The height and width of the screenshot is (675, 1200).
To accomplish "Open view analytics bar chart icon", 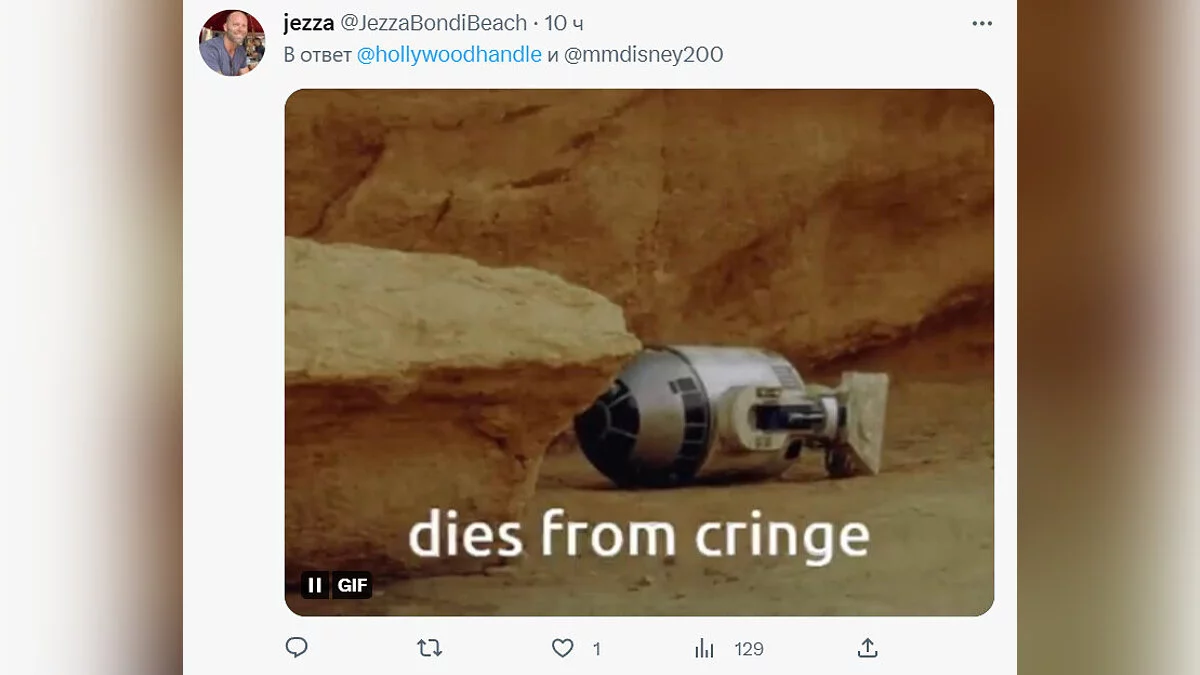I will click(704, 648).
